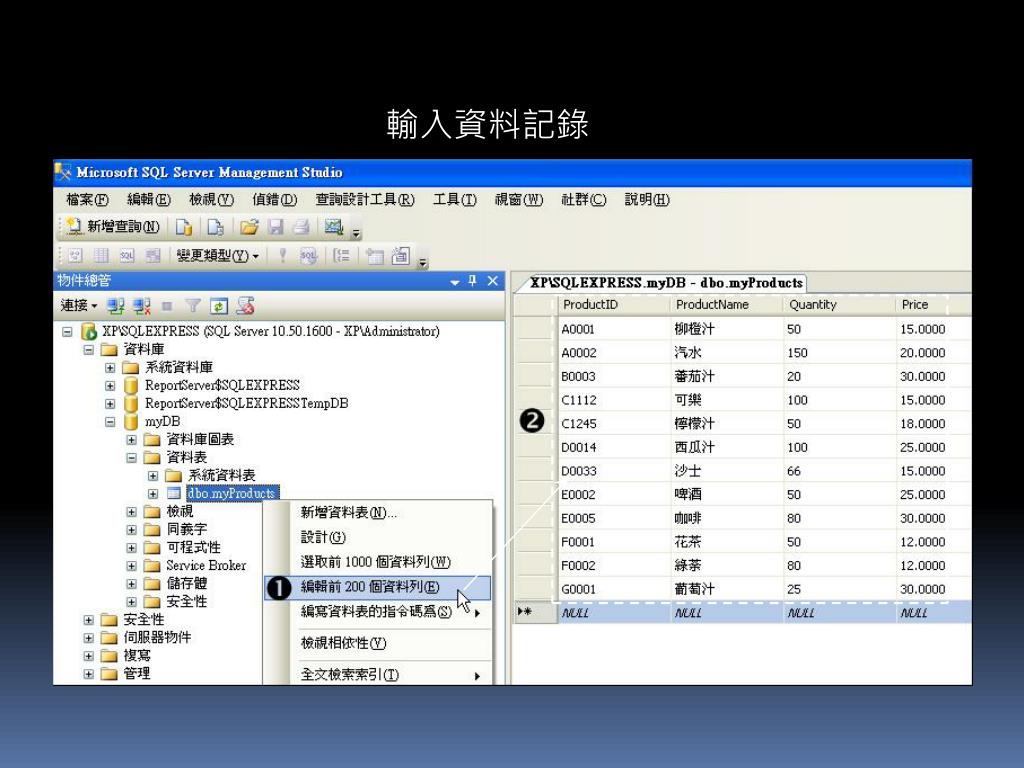
Task: Select the ReportServer$SQLEXPRESSTempDB database
Action: click(x=247, y=404)
